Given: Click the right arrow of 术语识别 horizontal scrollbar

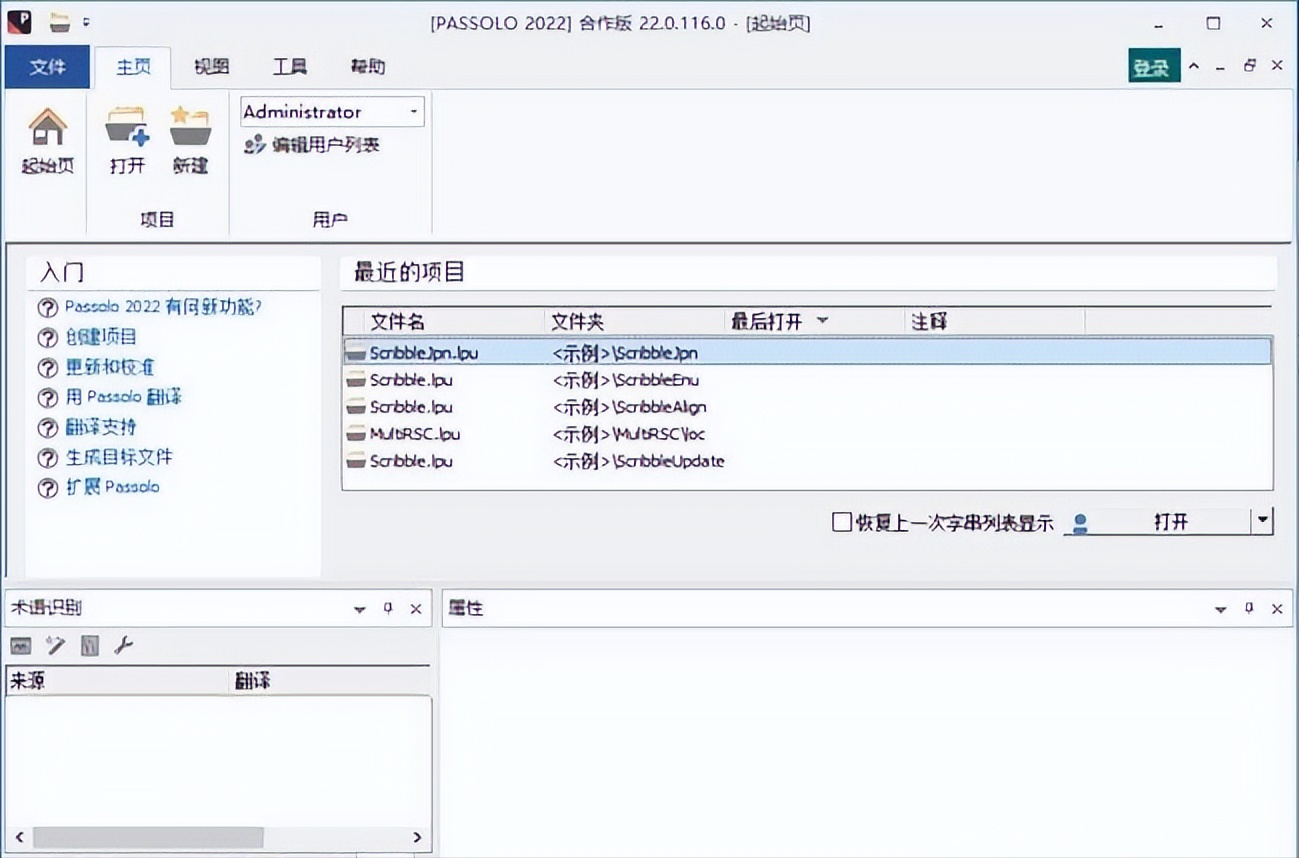Looking at the screenshot, I should point(418,837).
